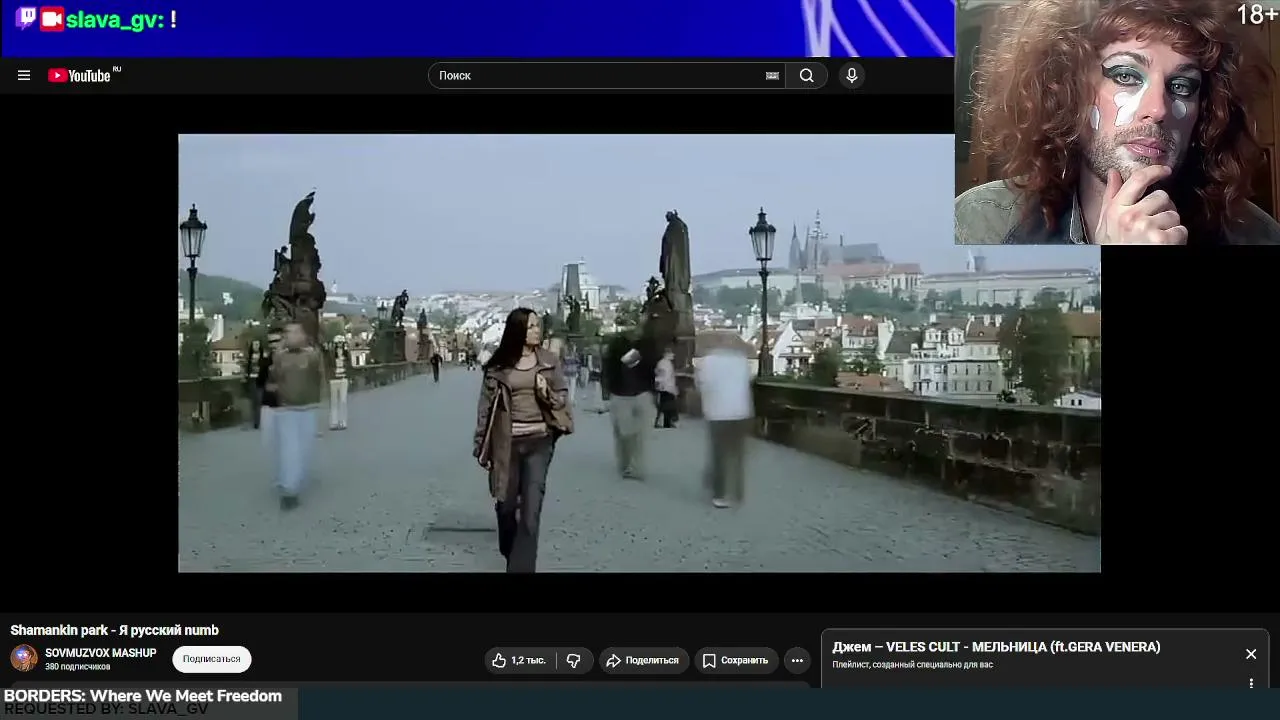The image size is (1280, 720).
Task: Click playlist title 'Джем – VELES CULT - МЕЛЬНИЦА'
Action: pyautogui.click(x=997, y=647)
